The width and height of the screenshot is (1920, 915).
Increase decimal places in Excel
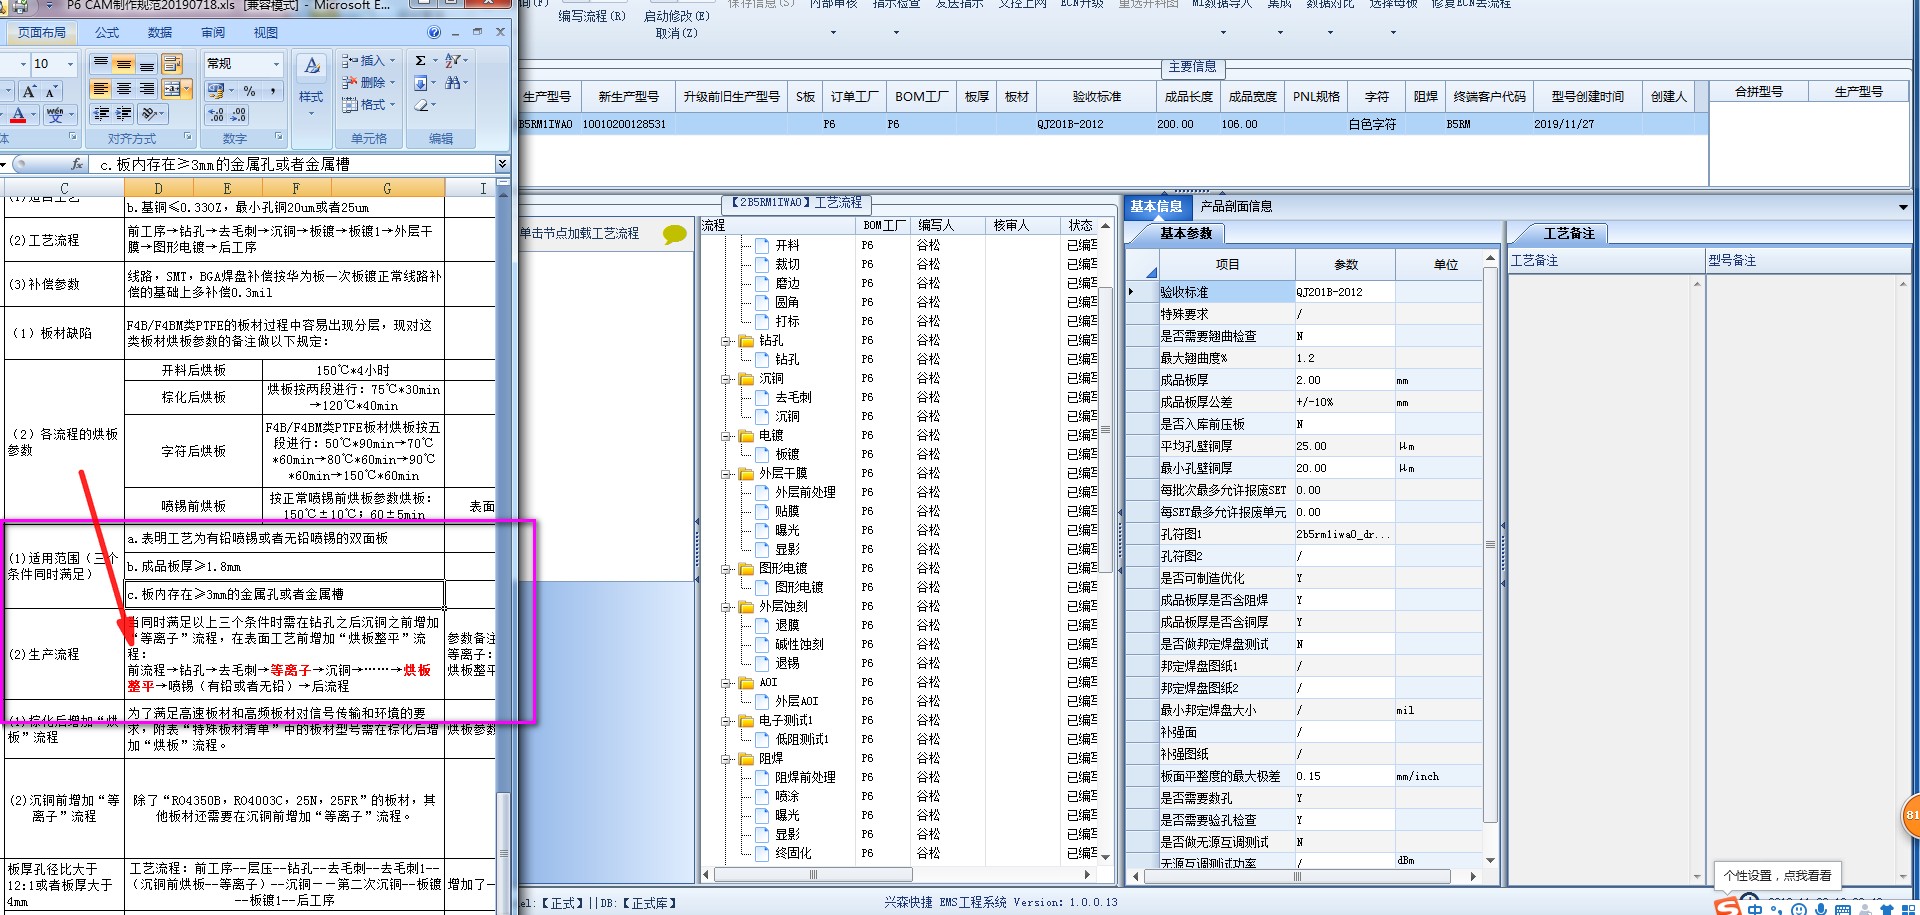click(x=216, y=115)
